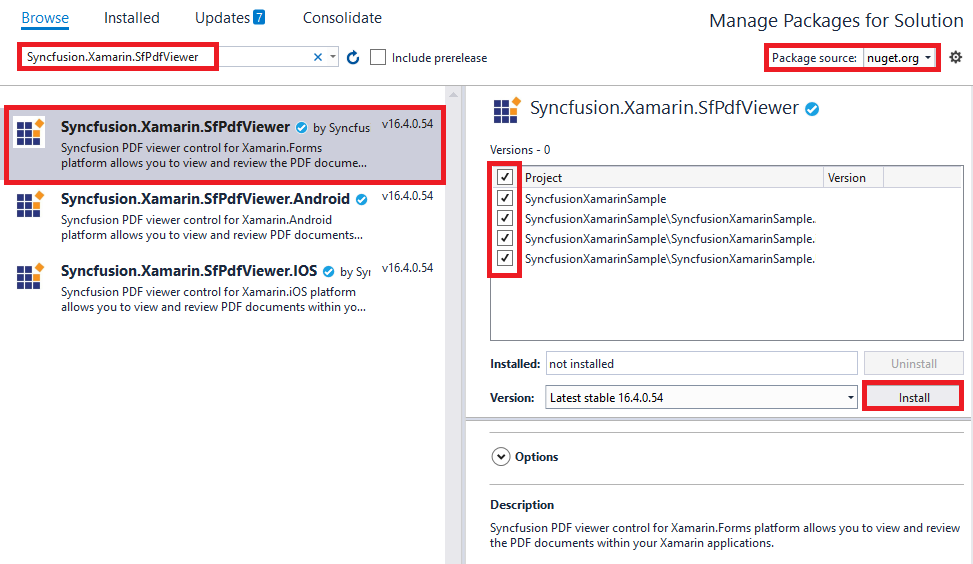Click verified badge next to SfPdfViewer.Android
This screenshot has height=564, width=973.
(x=362, y=200)
